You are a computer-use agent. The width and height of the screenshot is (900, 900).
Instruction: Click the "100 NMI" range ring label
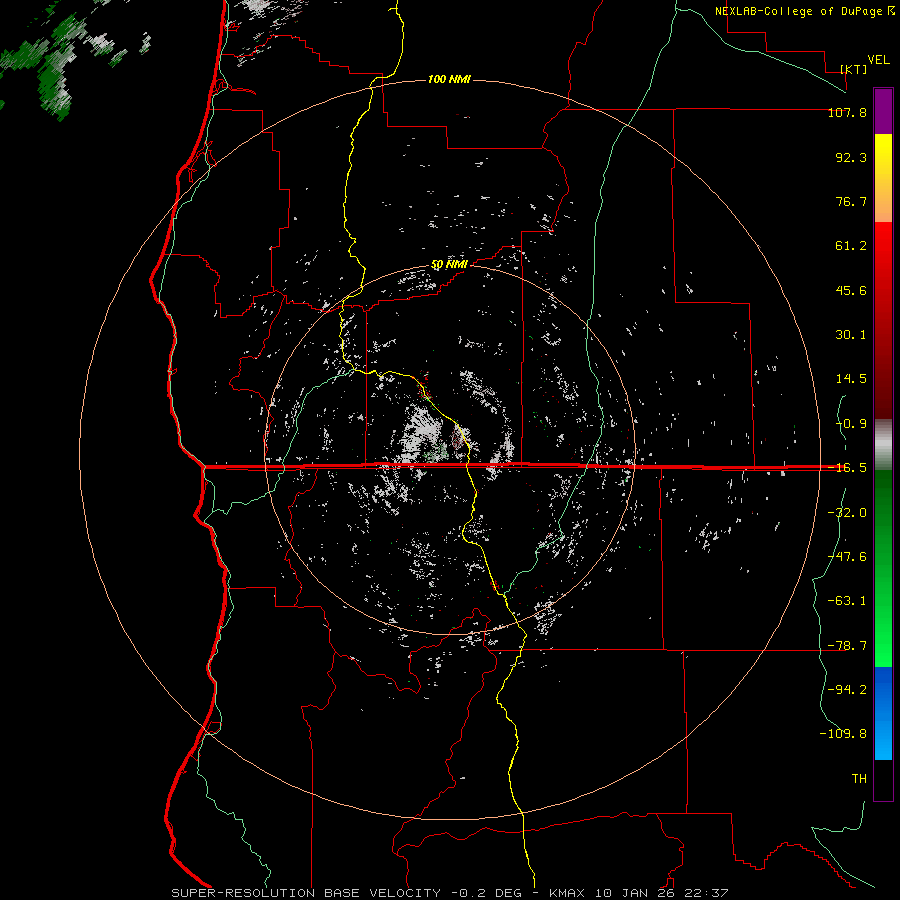449,79
